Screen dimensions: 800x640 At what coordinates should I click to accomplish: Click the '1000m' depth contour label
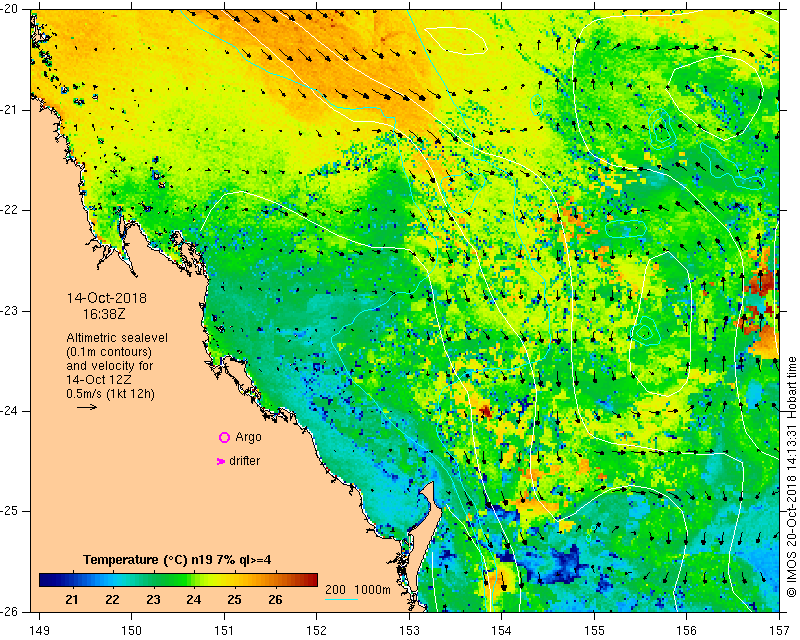tap(372, 589)
